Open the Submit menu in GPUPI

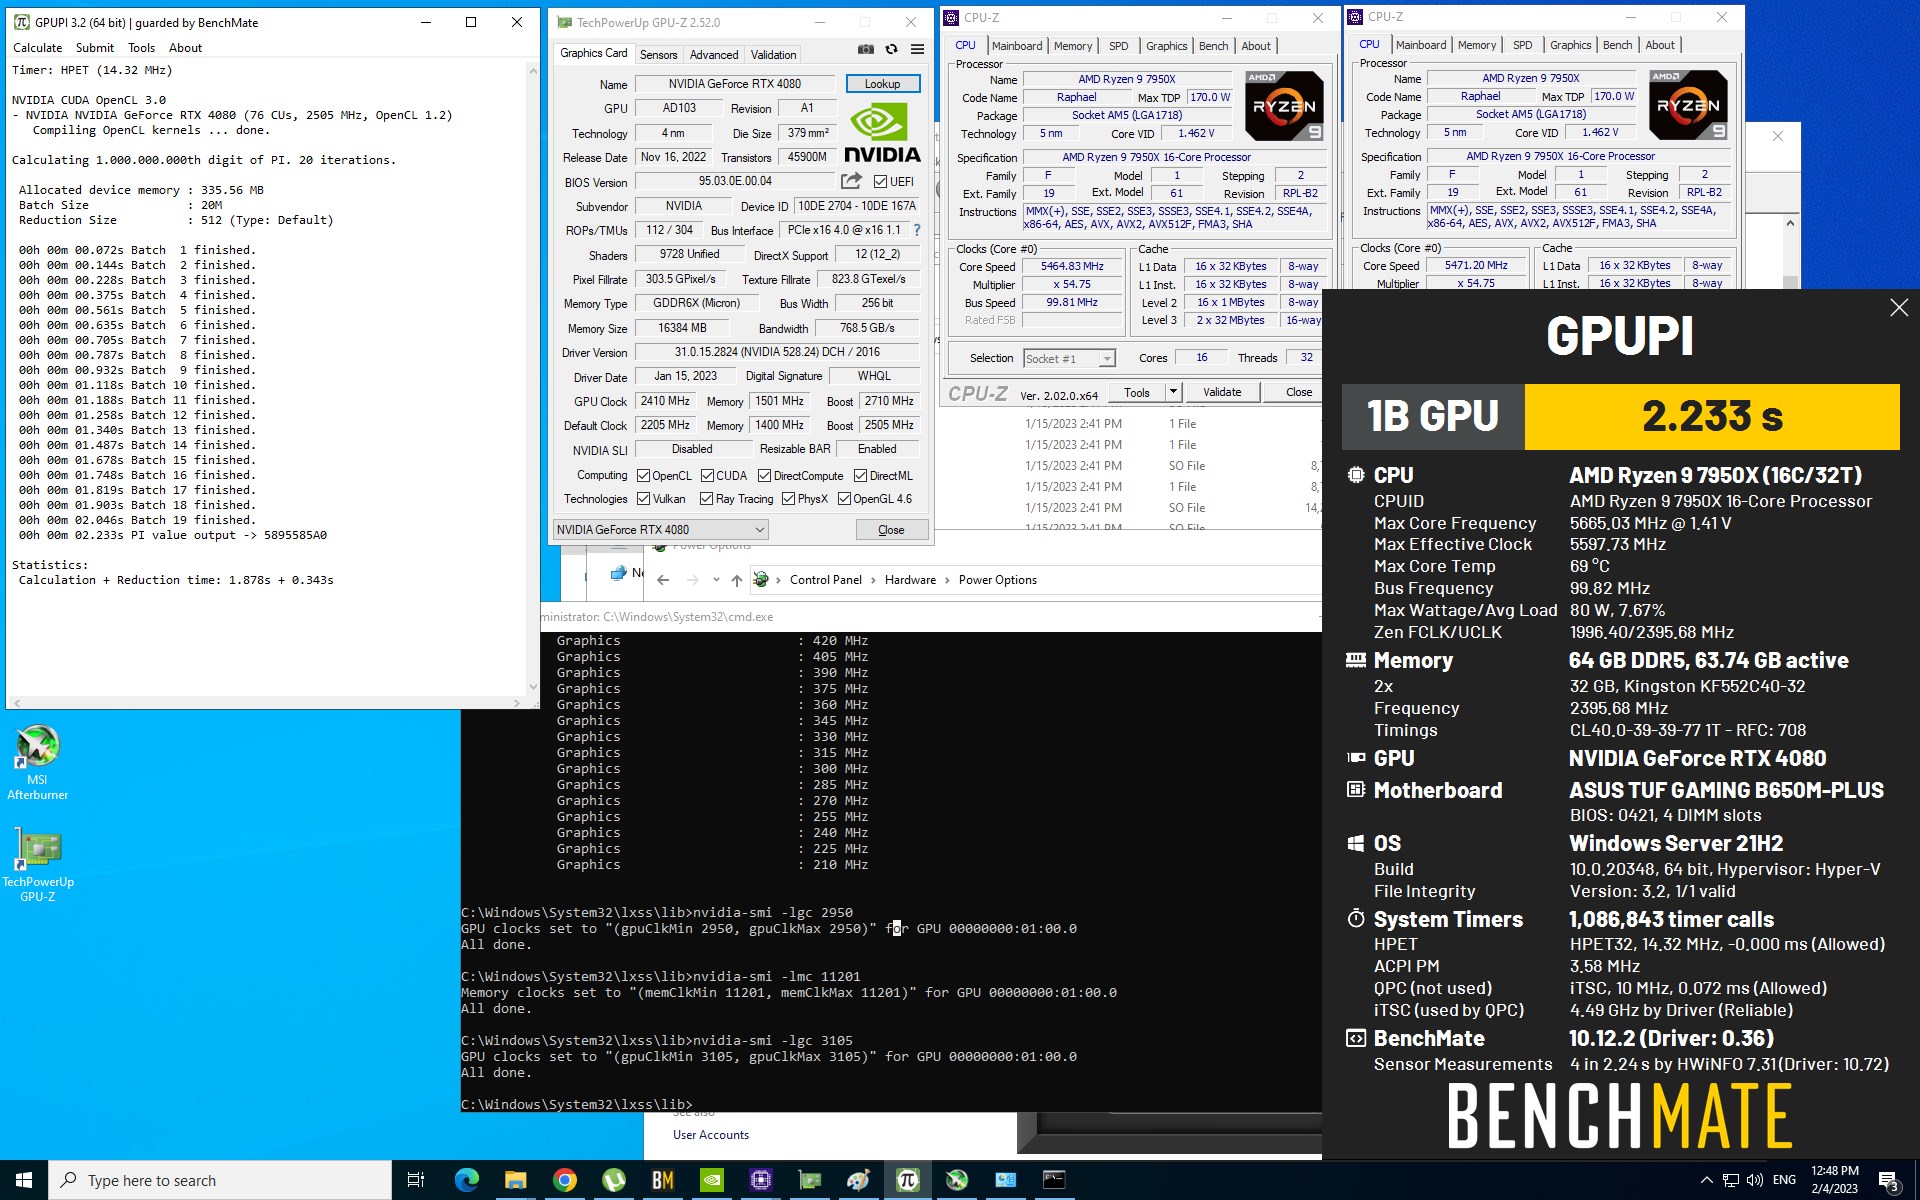(95, 48)
